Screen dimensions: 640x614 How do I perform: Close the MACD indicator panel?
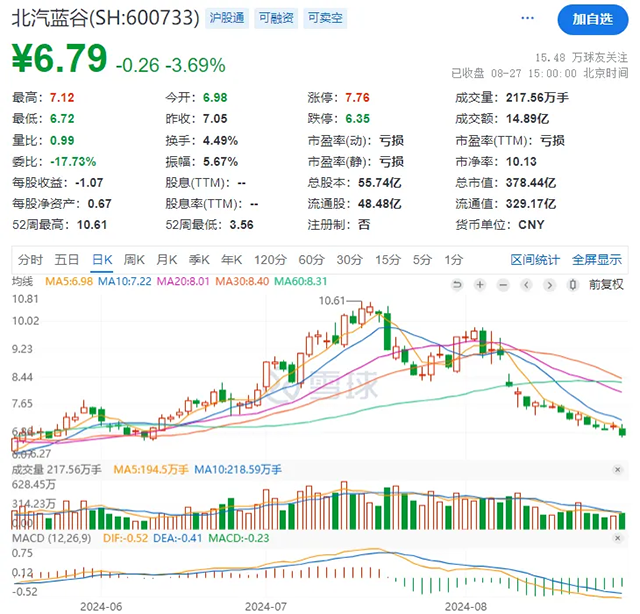pos(618,538)
